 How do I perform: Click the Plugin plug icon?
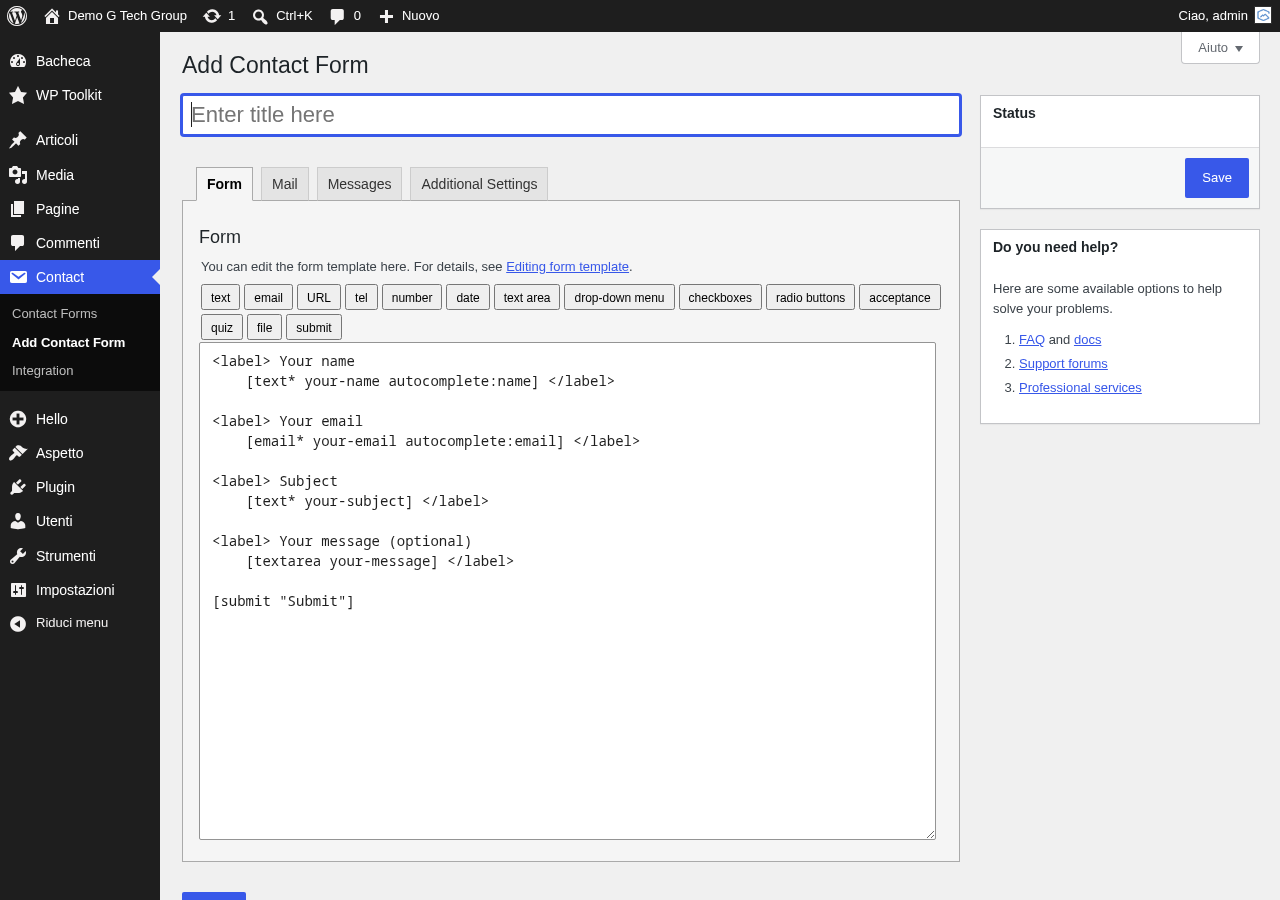tap(18, 487)
